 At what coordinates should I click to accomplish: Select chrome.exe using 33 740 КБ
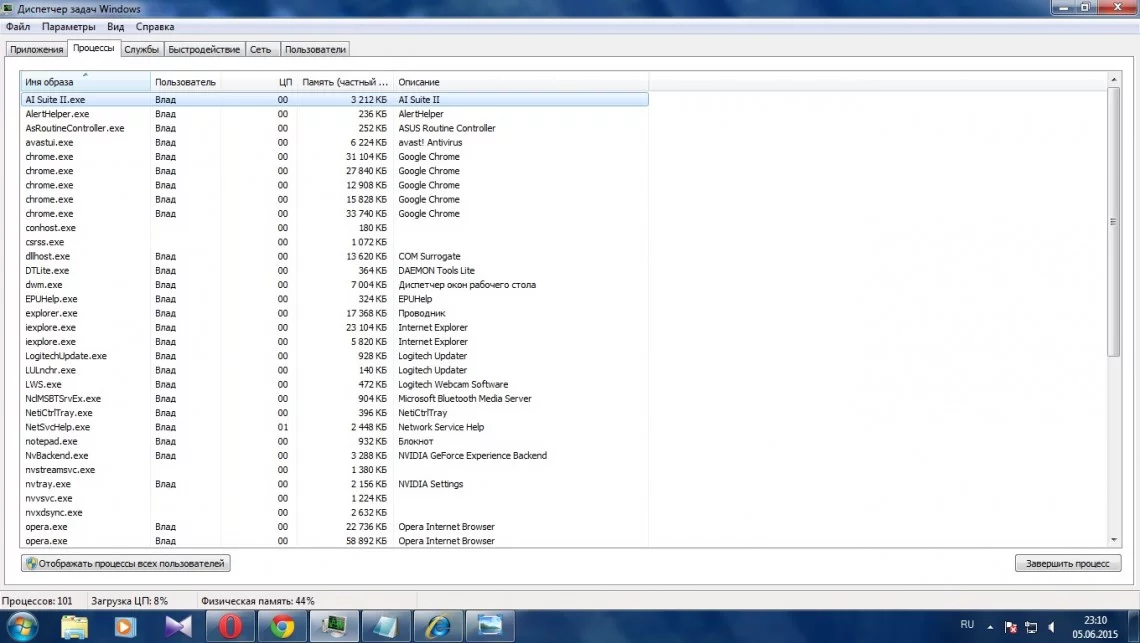[334, 214]
